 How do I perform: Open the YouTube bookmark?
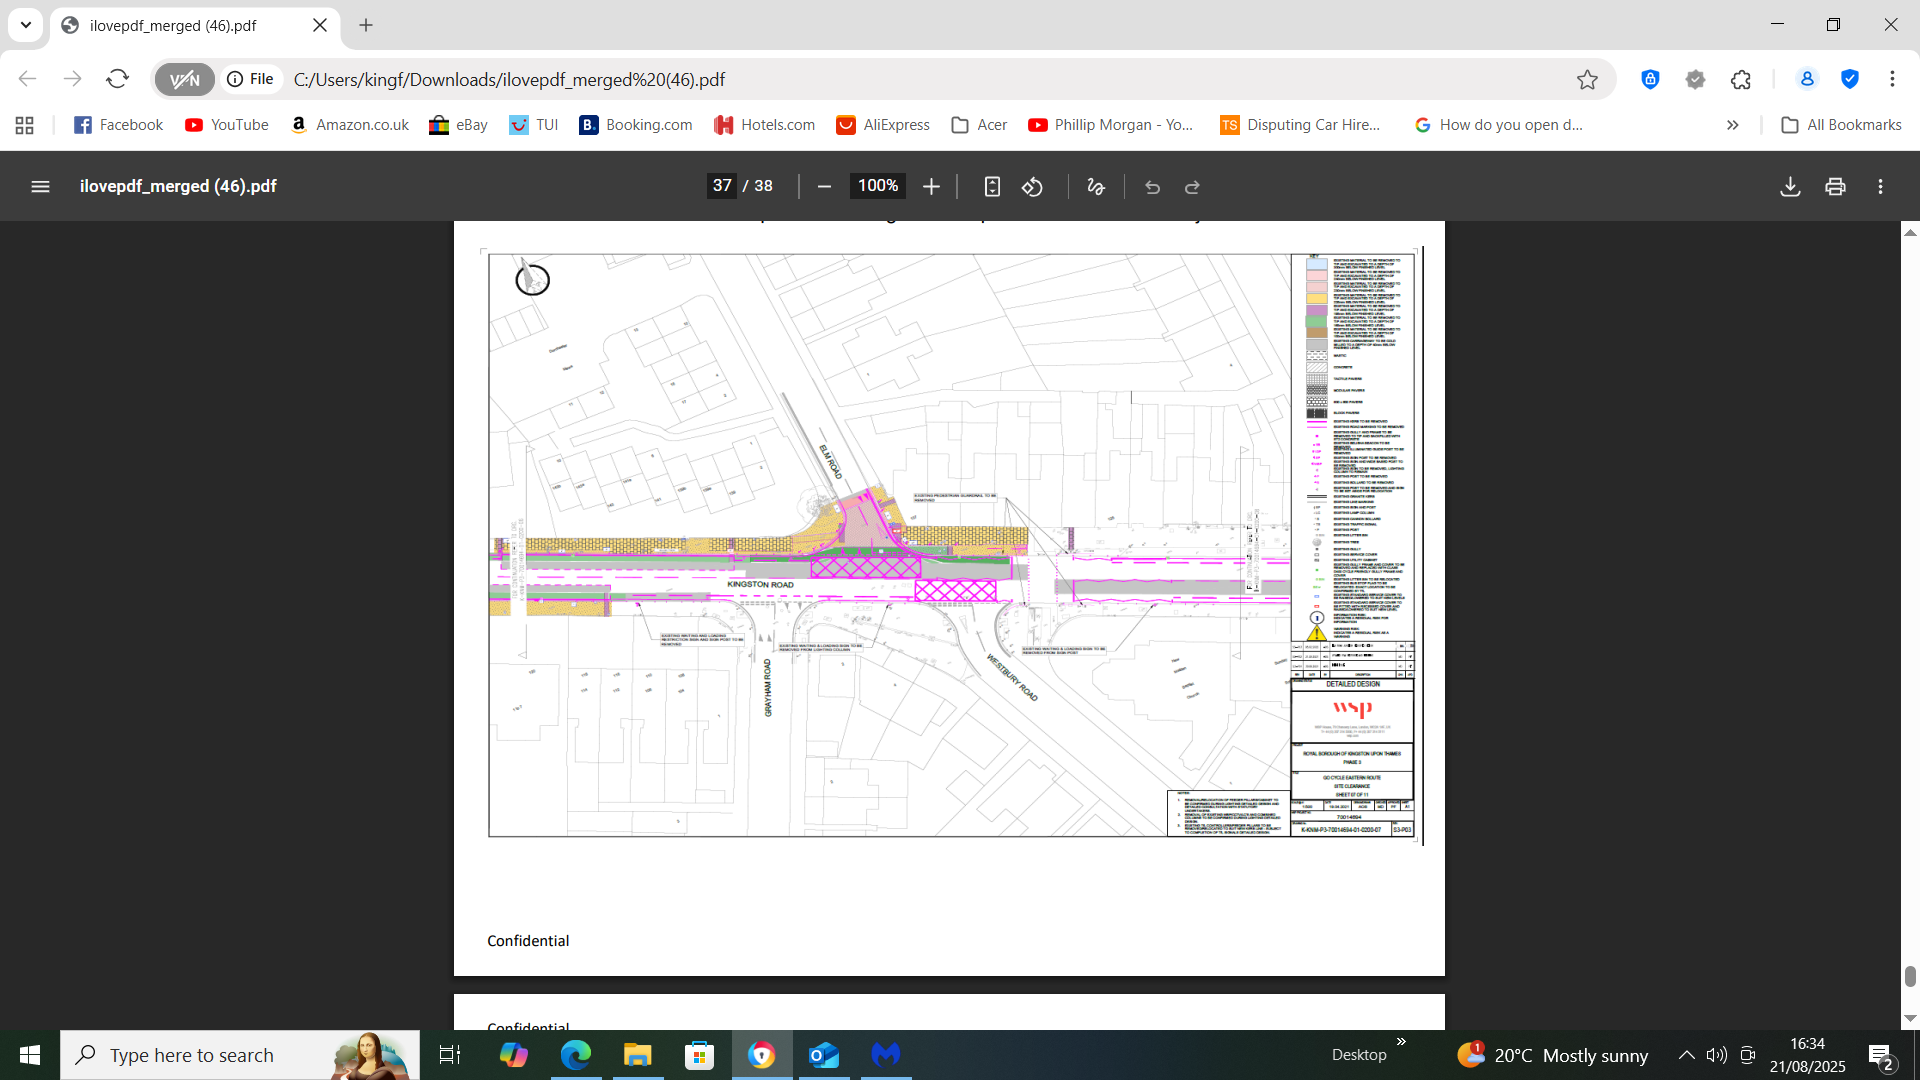click(227, 125)
